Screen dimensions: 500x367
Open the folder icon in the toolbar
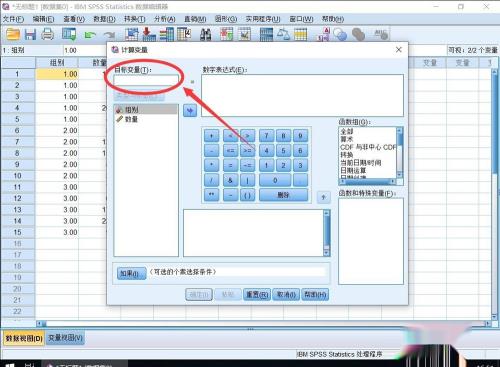point(13,34)
